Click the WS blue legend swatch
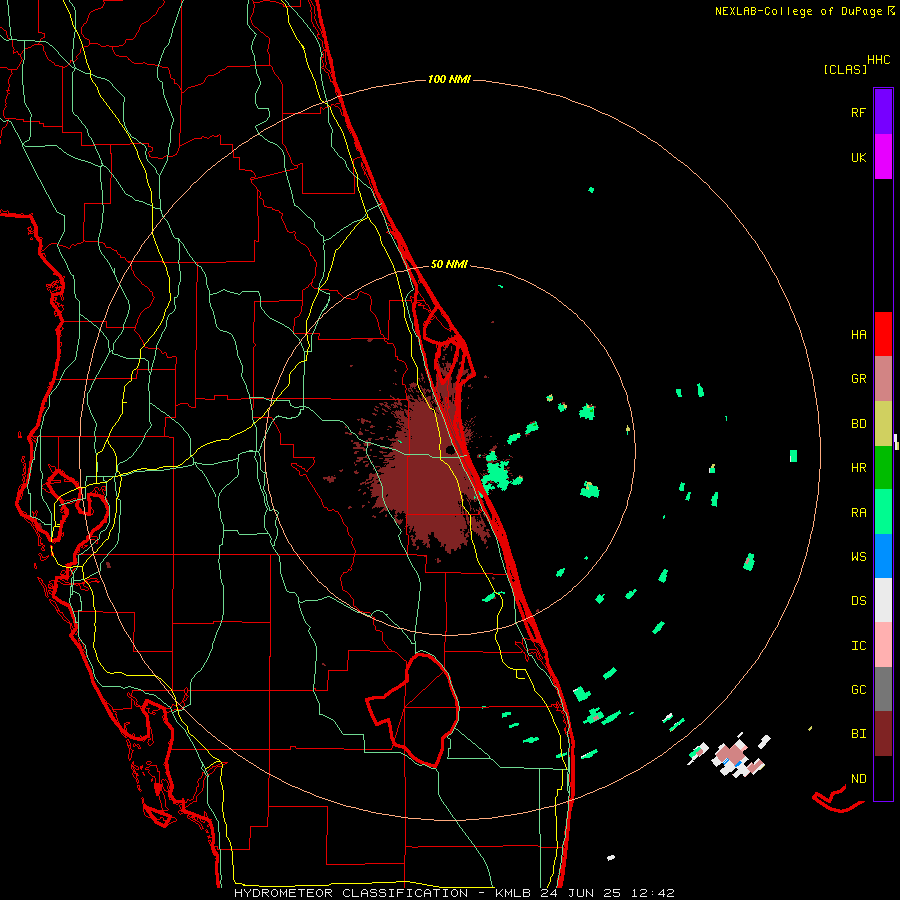The height and width of the screenshot is (900, 900). [883, 556]
